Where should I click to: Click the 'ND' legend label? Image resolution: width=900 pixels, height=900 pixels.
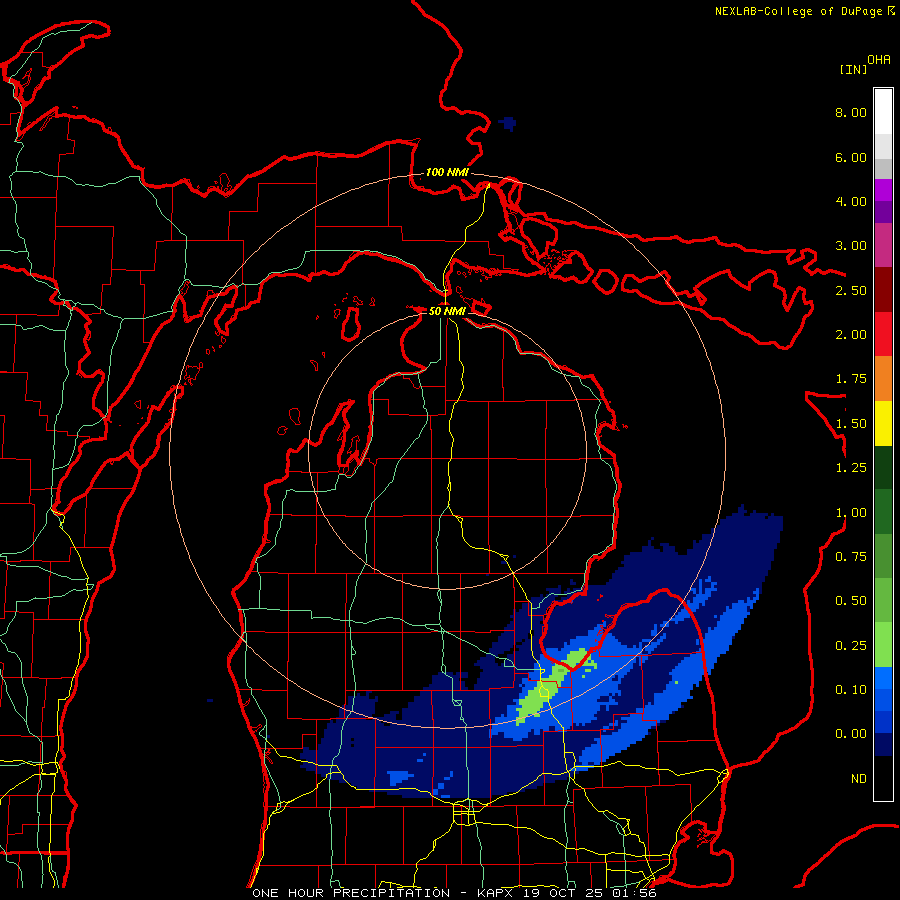pos(859,779)
